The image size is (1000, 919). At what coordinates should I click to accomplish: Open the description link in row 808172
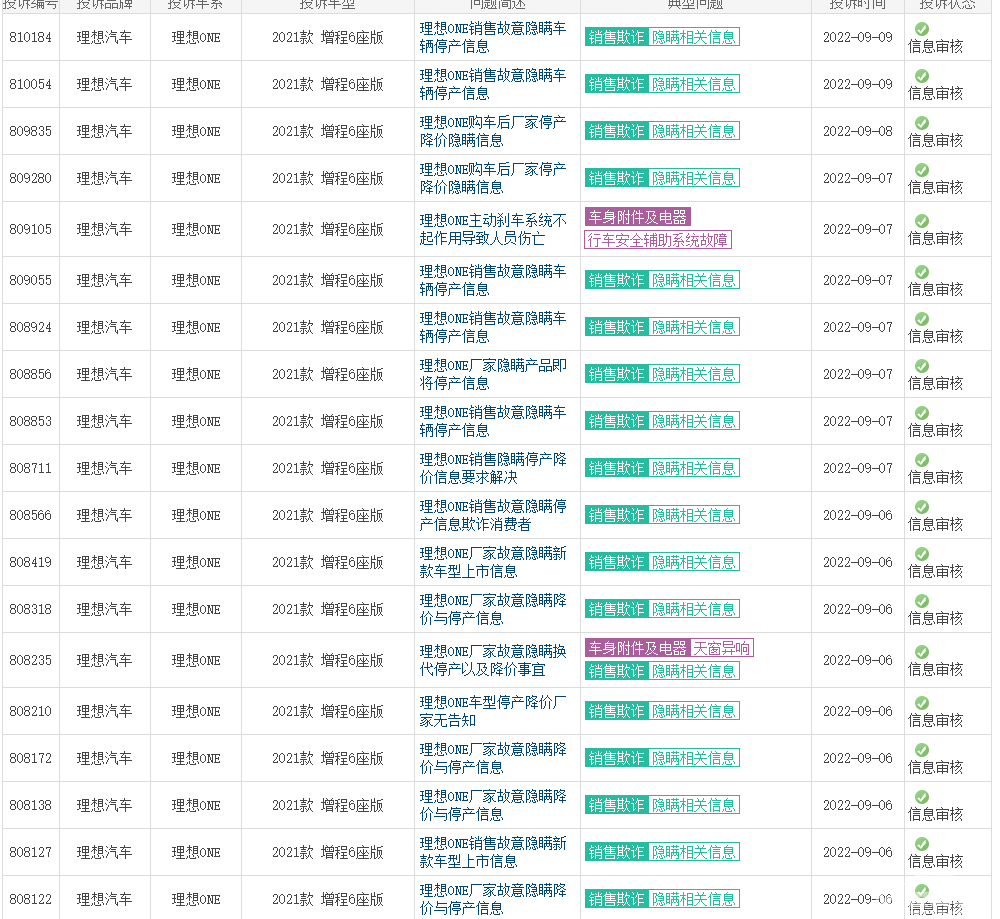493,758
